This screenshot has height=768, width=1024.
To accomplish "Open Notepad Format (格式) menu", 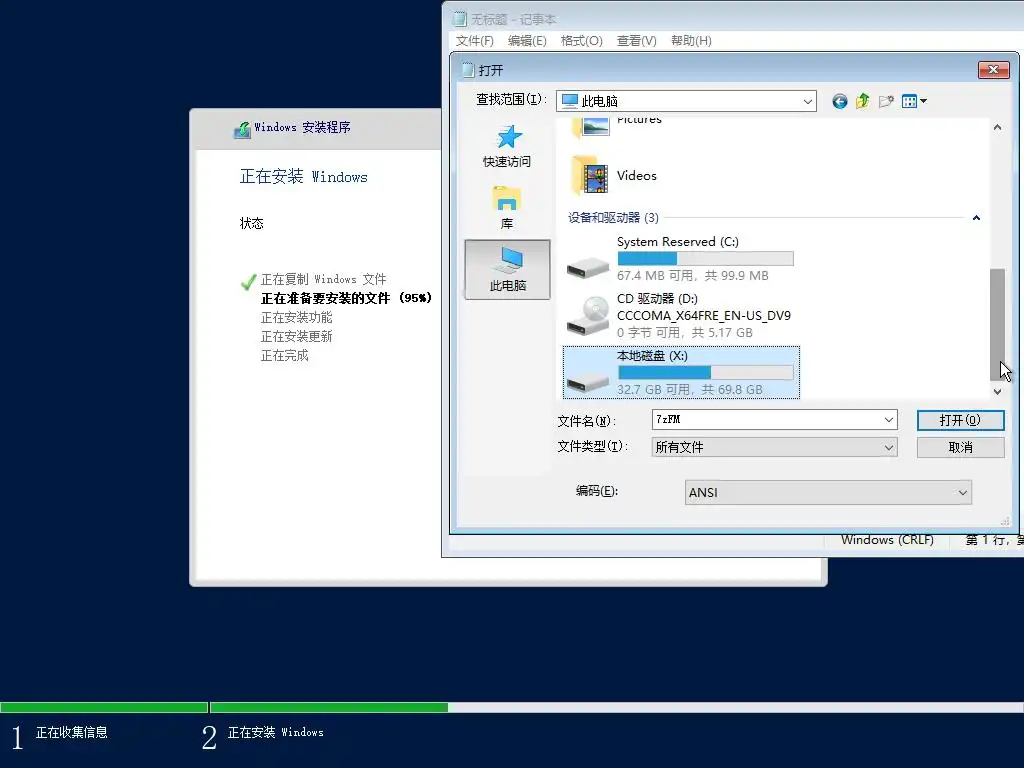I will (581, 40).
